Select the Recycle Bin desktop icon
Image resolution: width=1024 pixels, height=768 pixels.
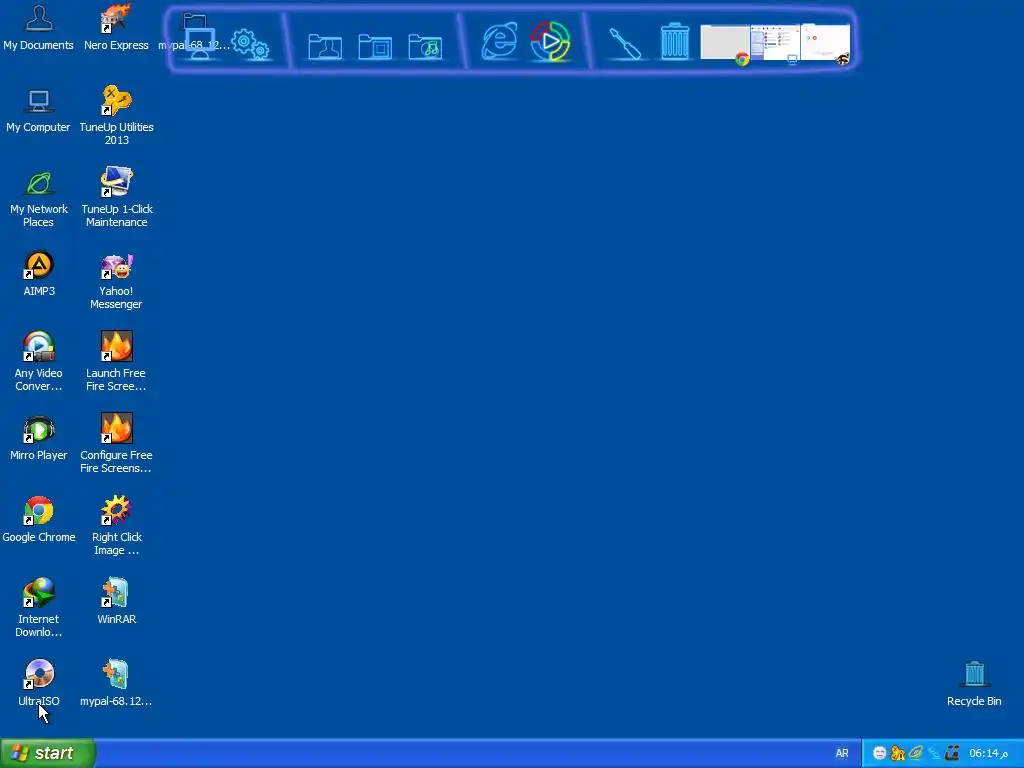(974, 684)
